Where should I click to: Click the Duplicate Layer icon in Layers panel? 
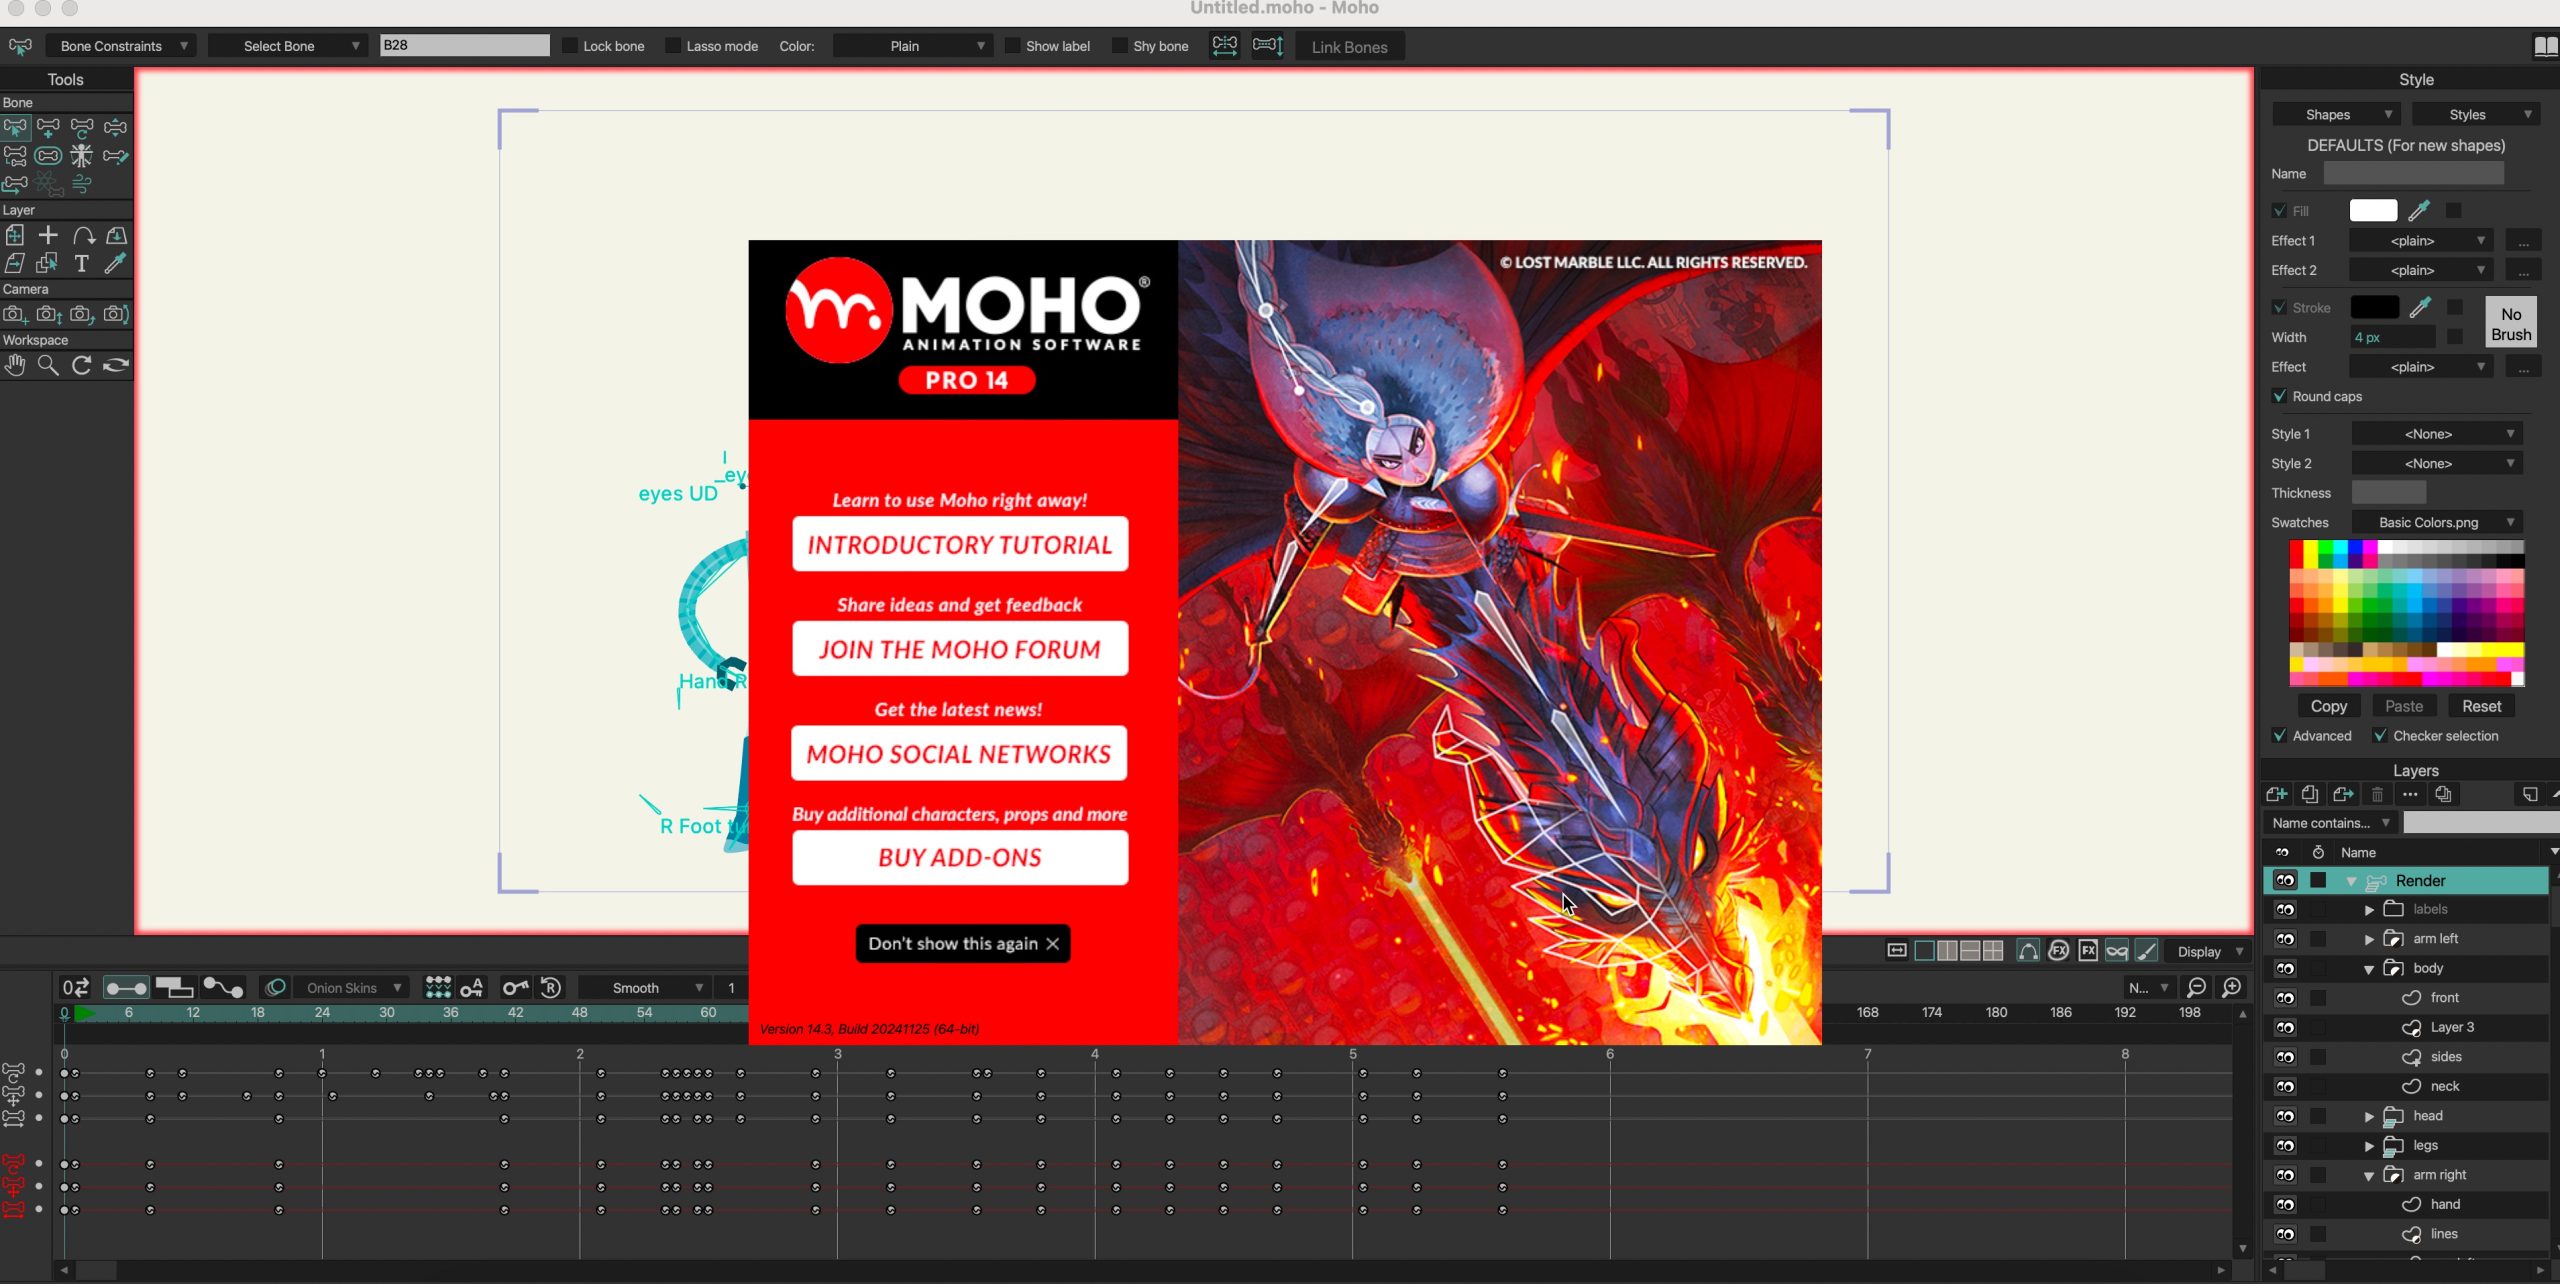pos(2310,794)
